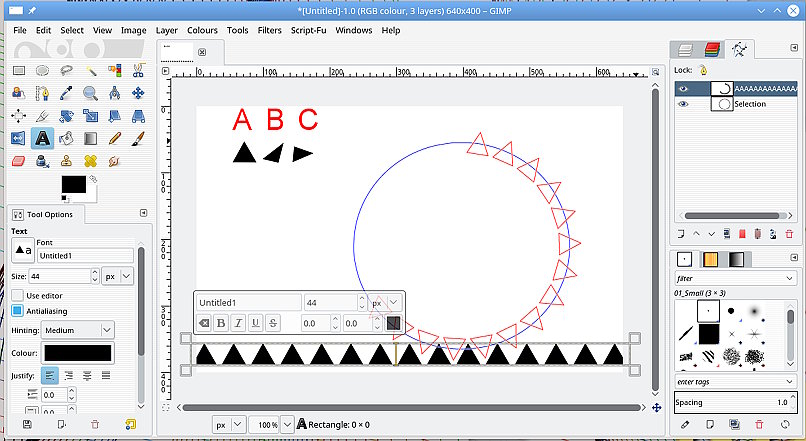Open the Colours menu
This screenshot has height=441, width=806.
point(202,30)
